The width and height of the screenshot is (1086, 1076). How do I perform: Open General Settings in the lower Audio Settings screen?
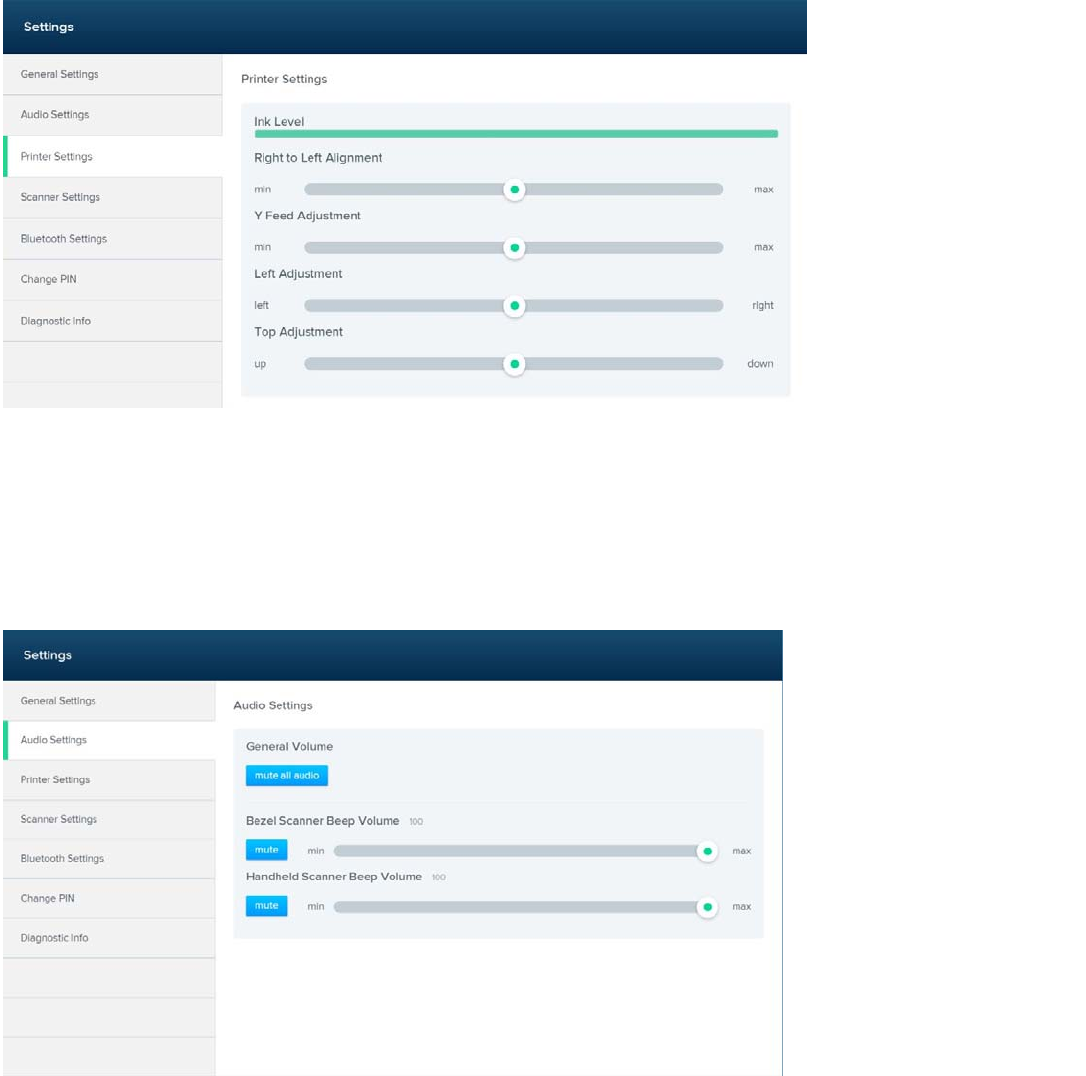point(109,701)
